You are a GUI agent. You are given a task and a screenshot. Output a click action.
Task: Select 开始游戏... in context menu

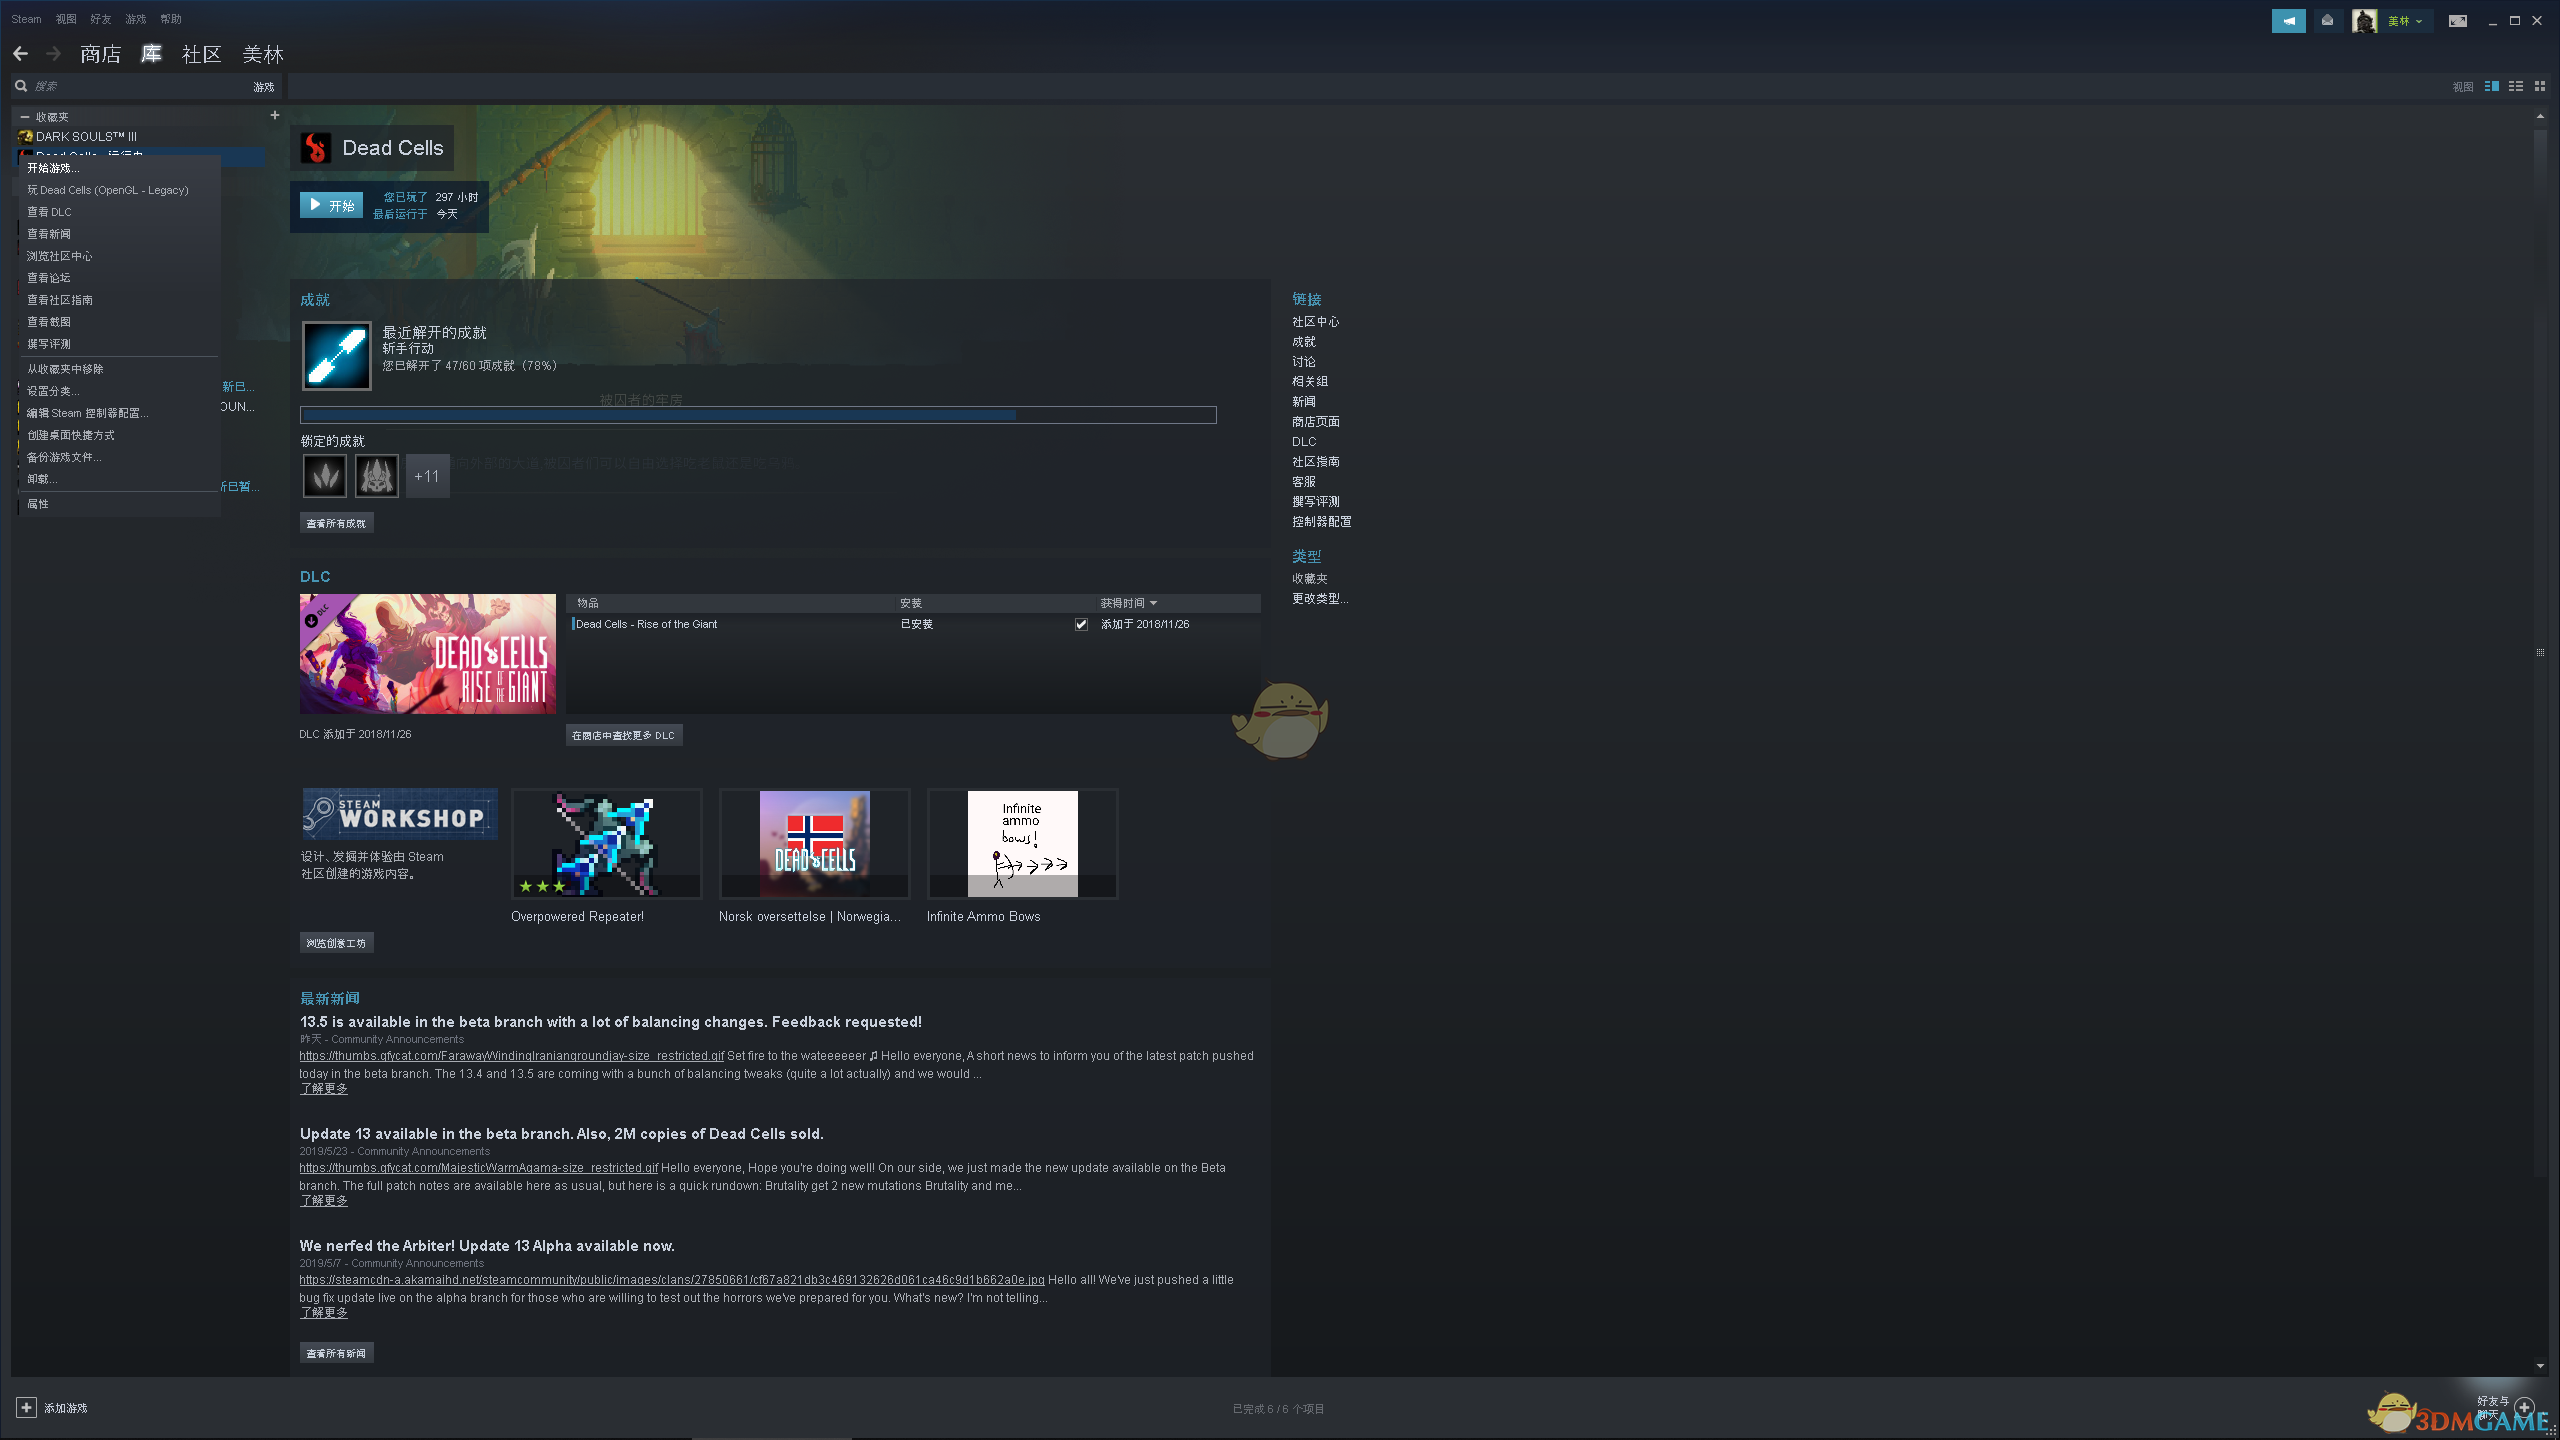pos(52,168)
